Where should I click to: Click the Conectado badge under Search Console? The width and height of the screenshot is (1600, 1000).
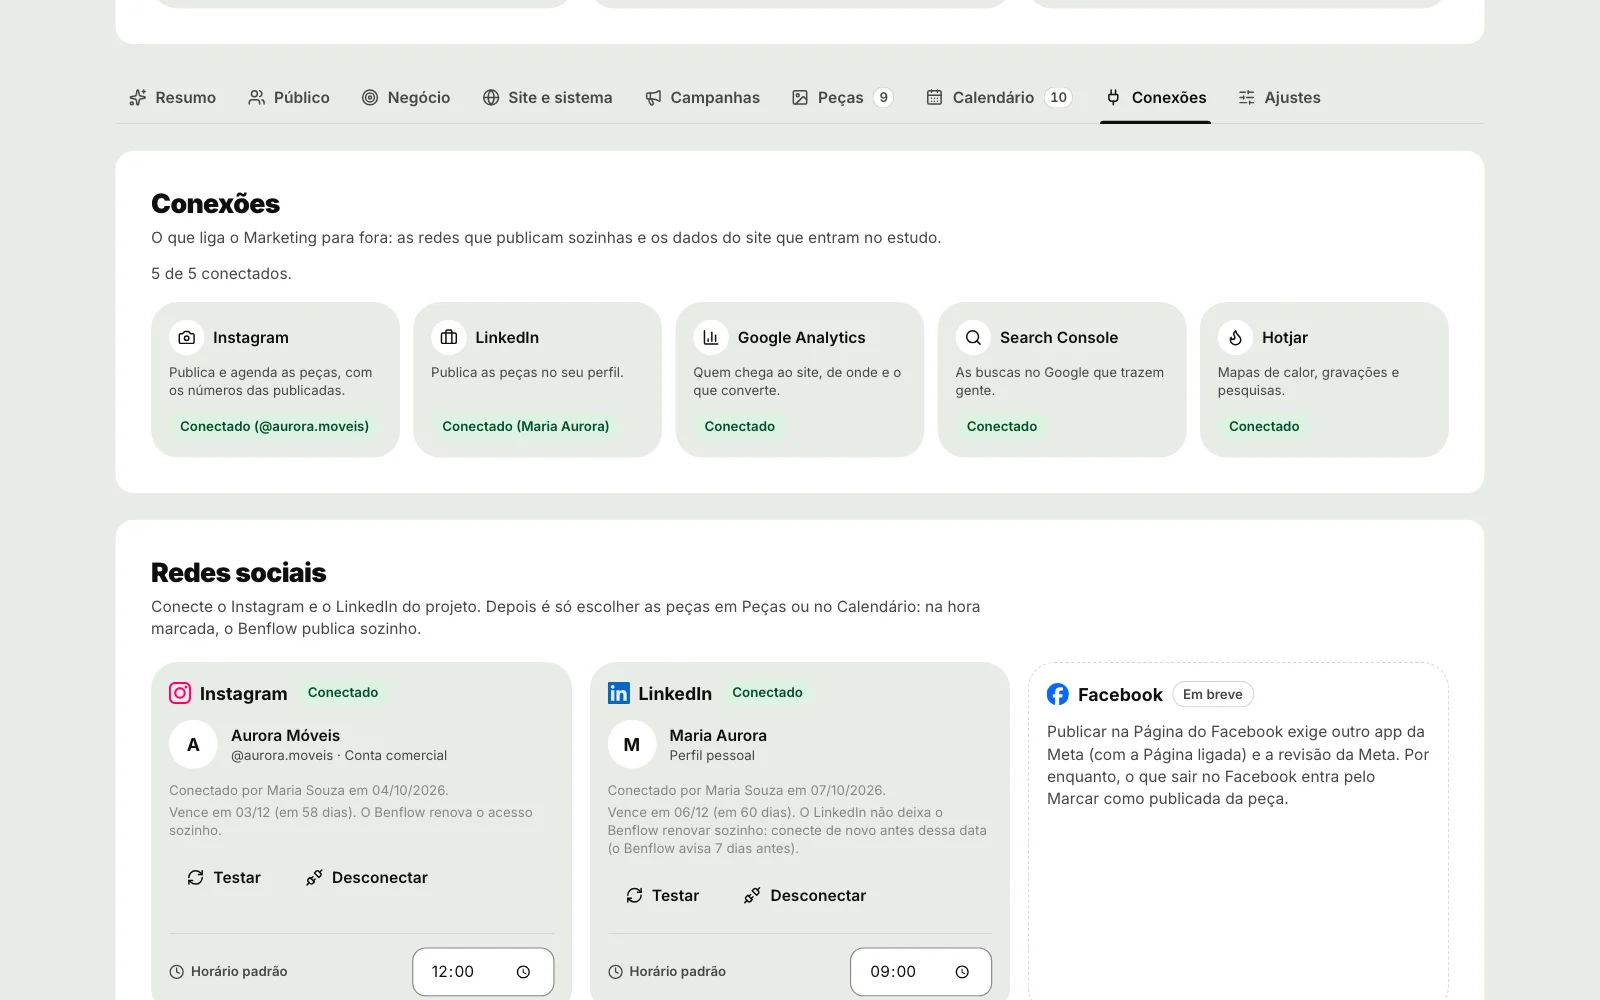(x=1002, y=426)
